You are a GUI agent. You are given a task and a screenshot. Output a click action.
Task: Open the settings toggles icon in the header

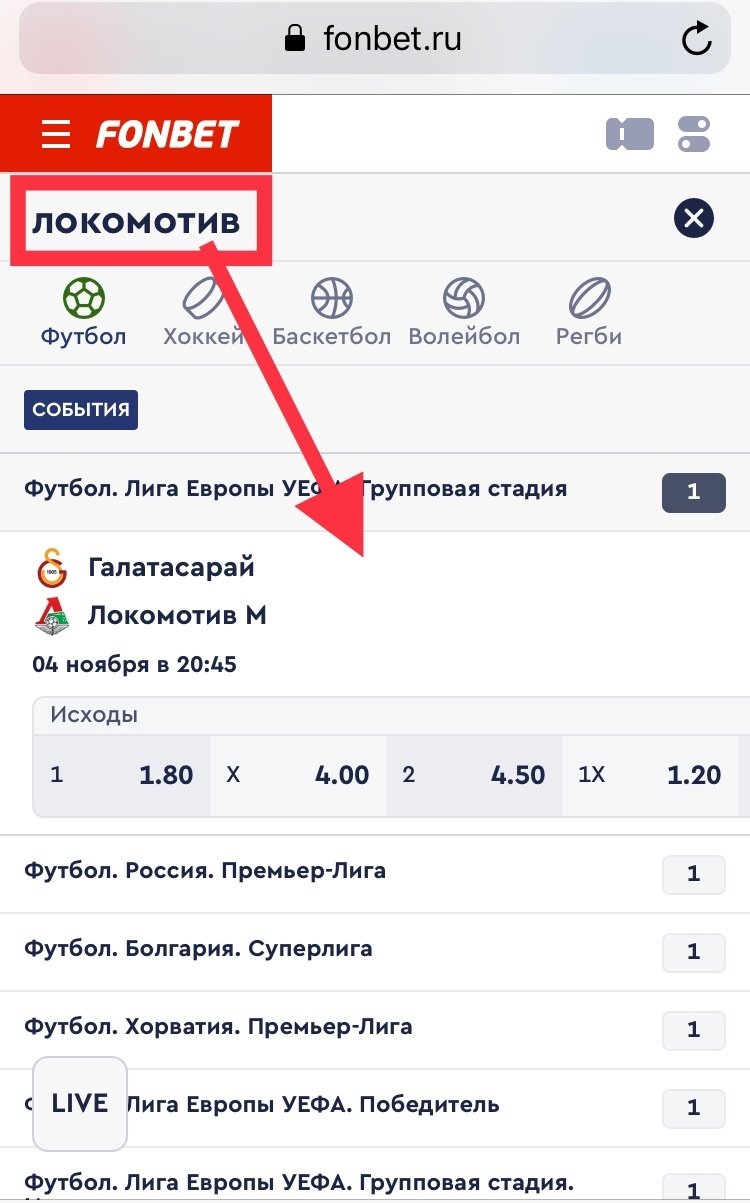click(693, 134)
